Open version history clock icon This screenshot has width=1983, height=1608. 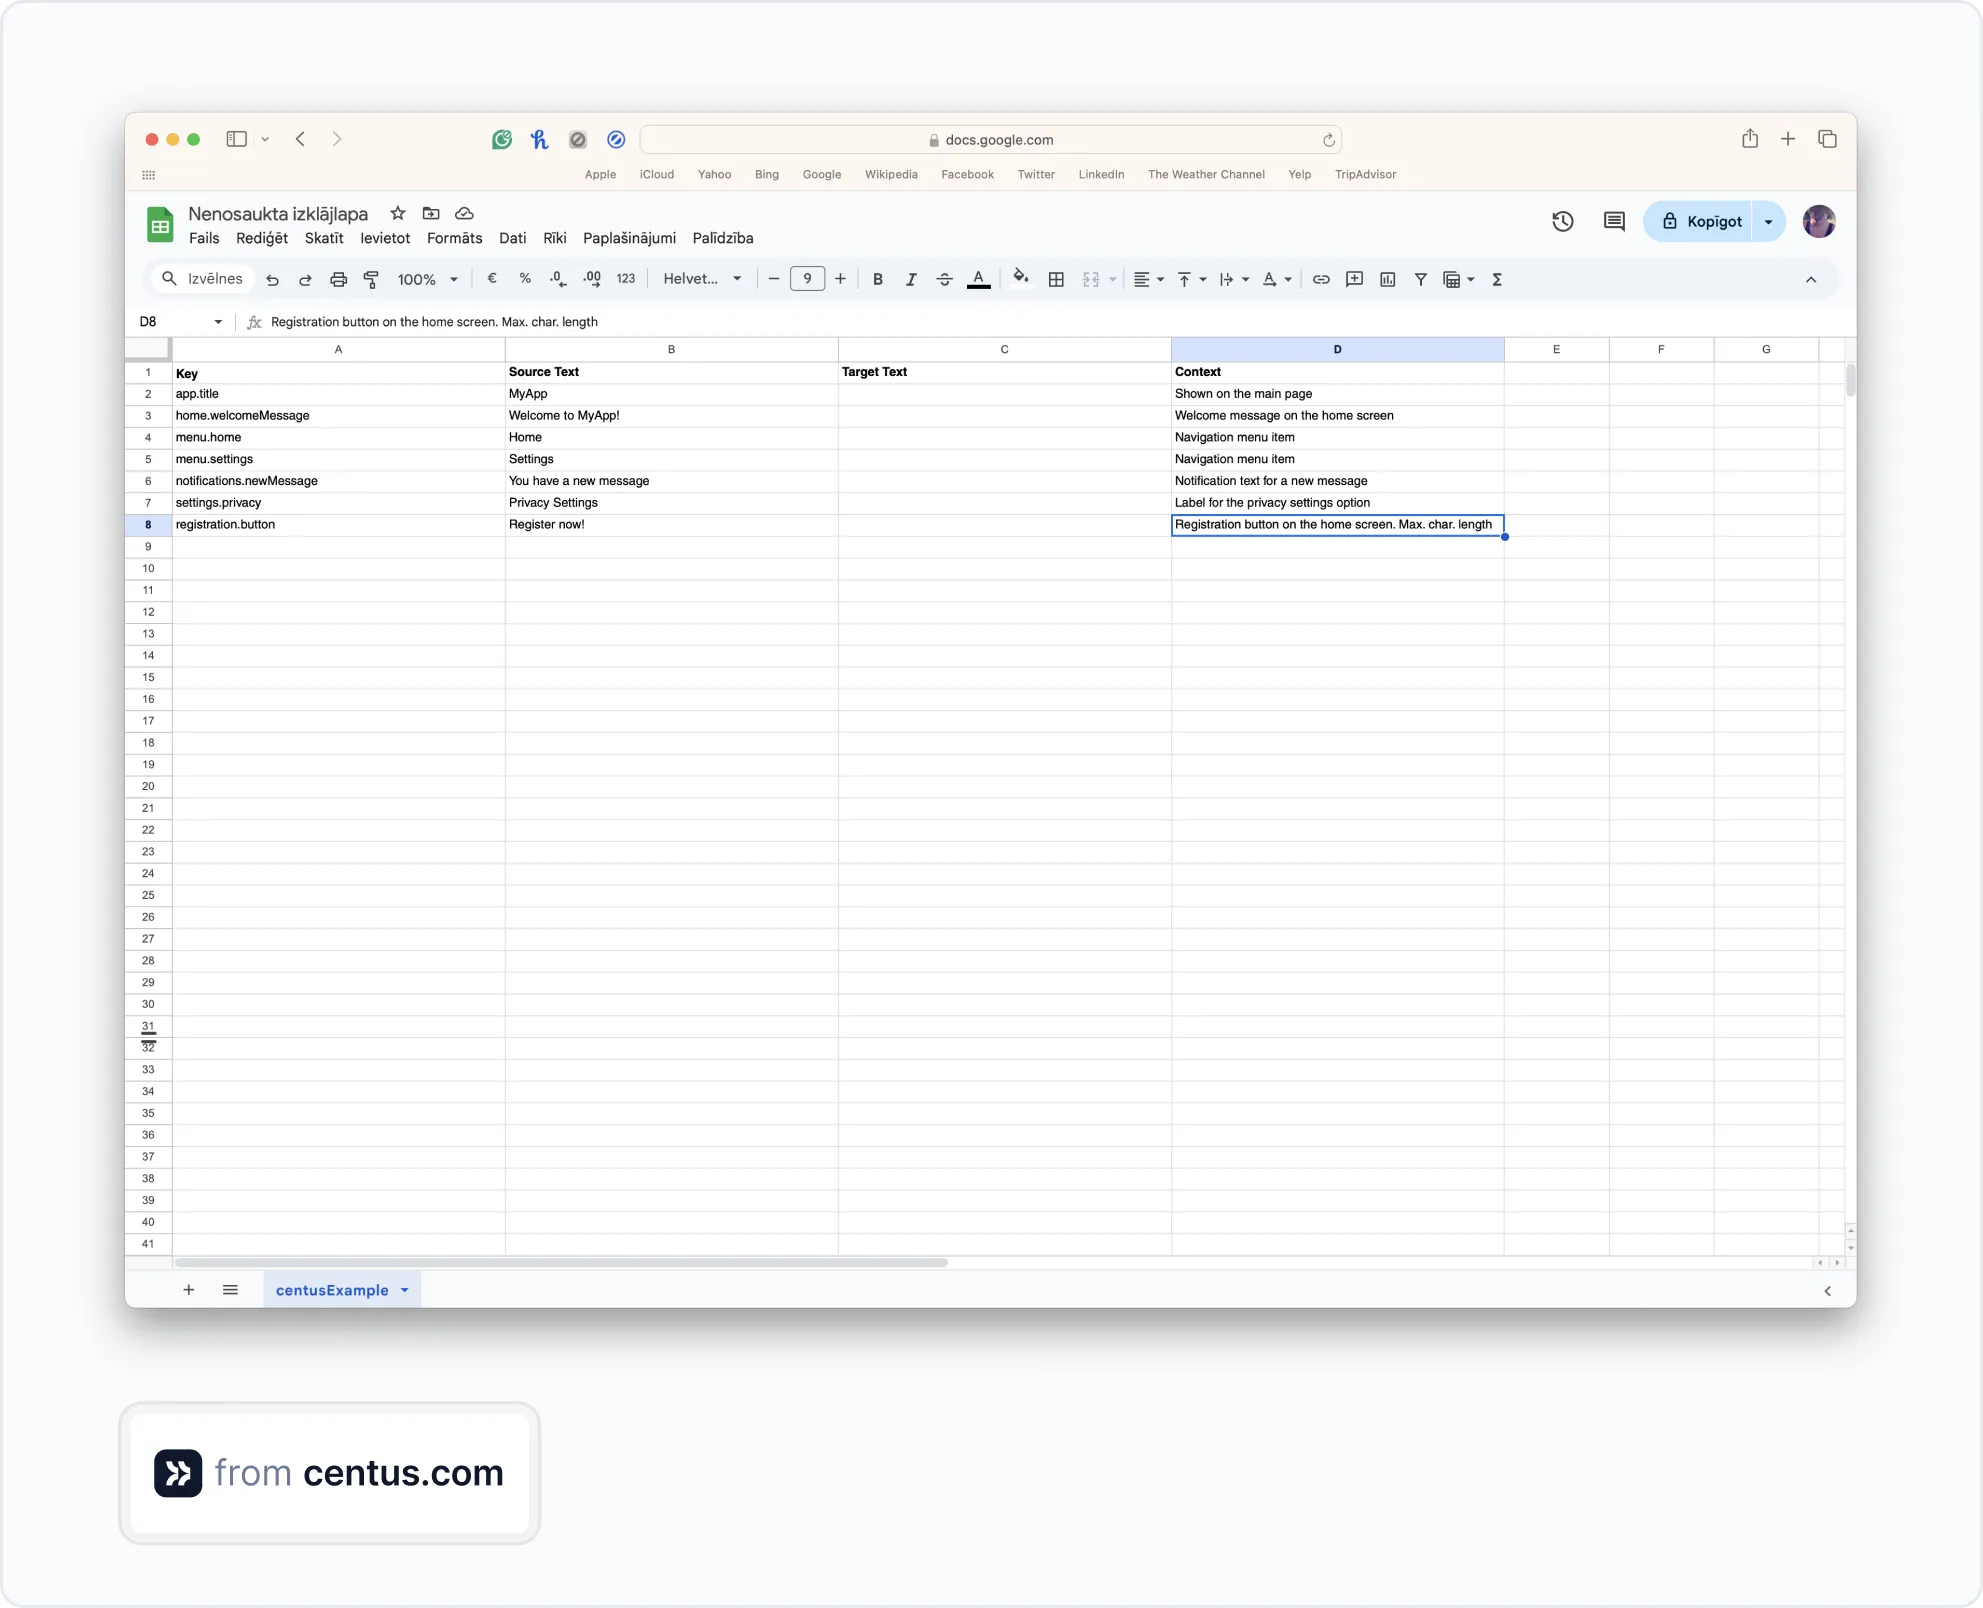point(1562,222)
